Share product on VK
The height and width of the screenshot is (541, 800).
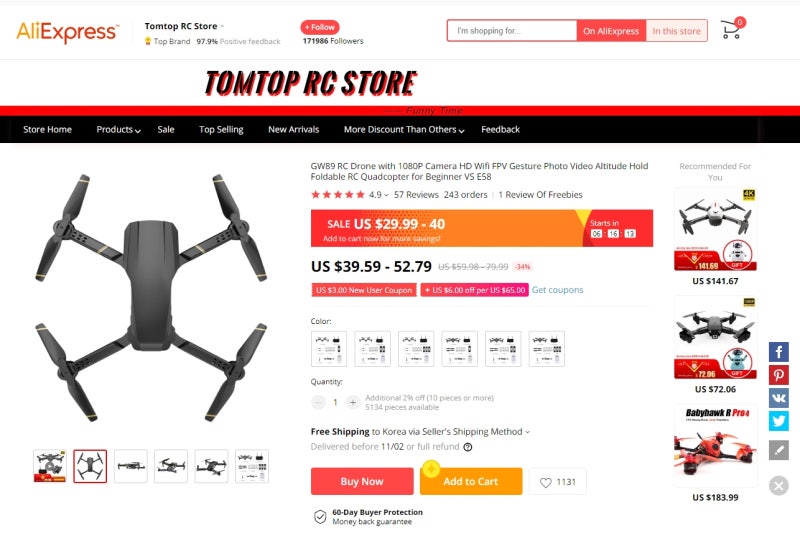779,398
